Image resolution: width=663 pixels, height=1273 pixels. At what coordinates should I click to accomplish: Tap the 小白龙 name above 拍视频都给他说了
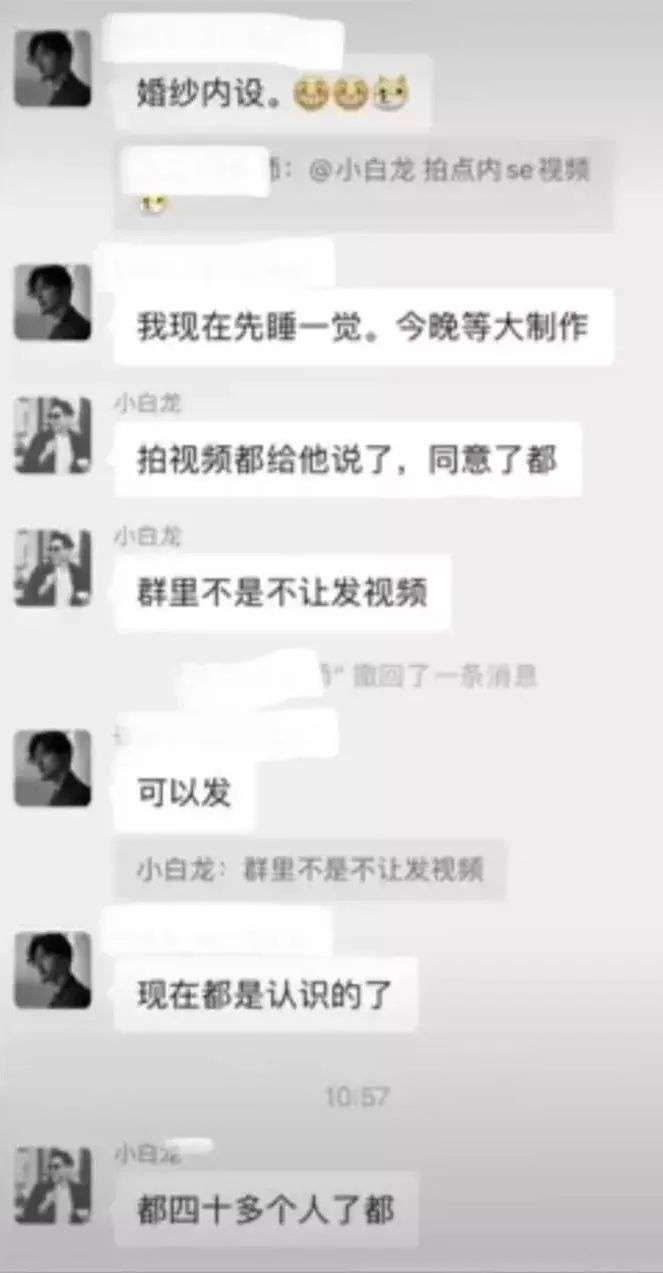[x=148, y=404]
